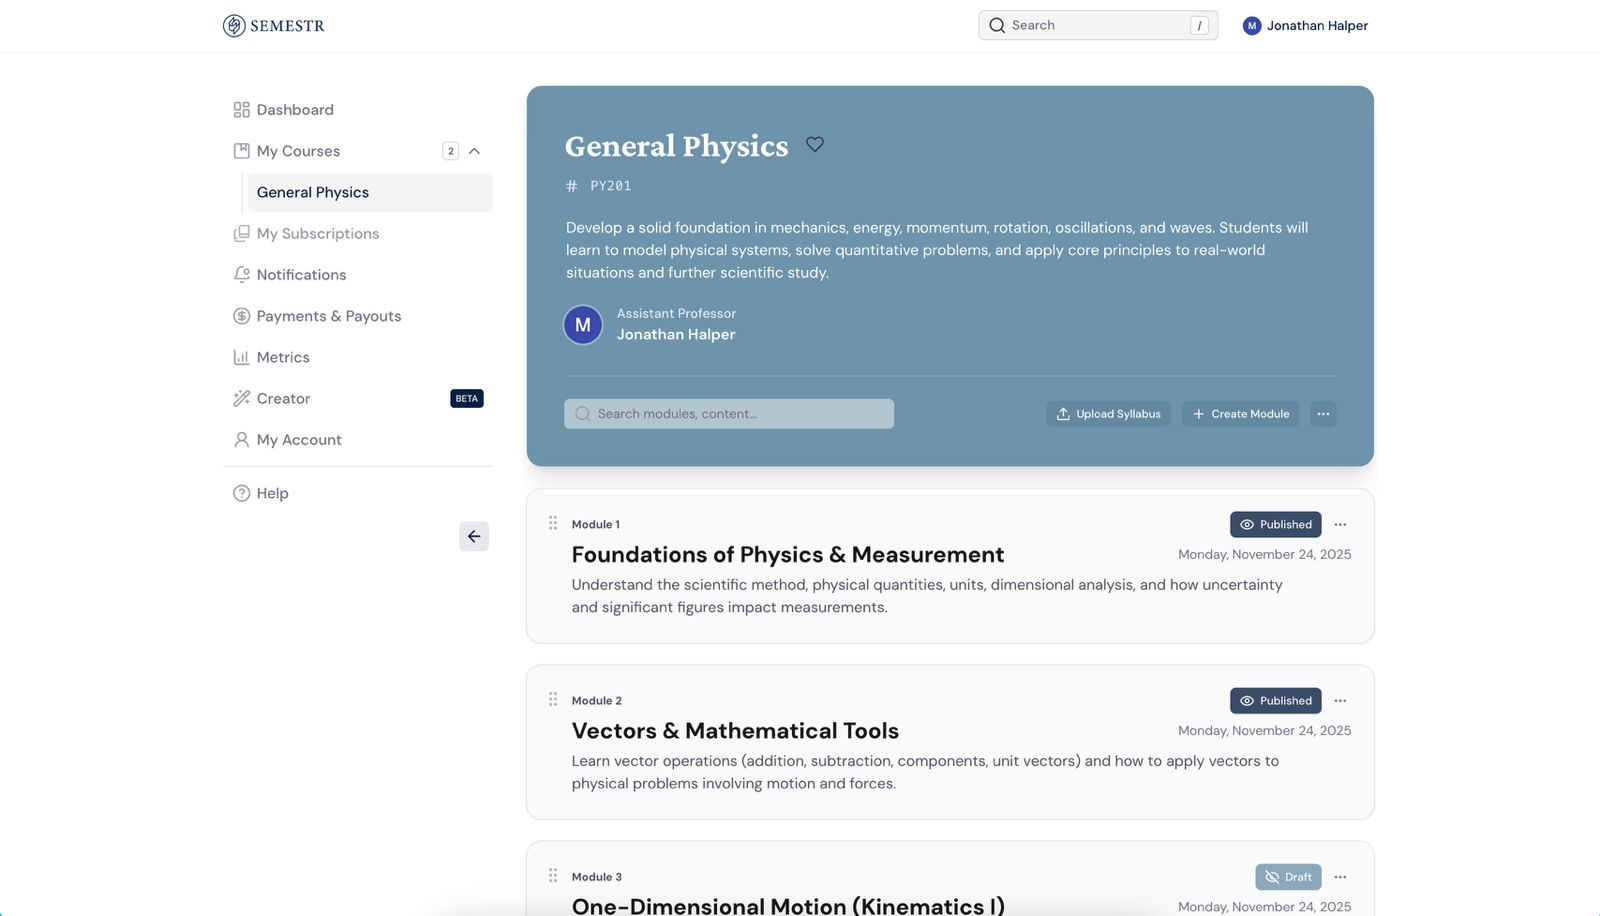Toggle Published status on Module 2
The image size is (1600, 916).
(1276, 701)
